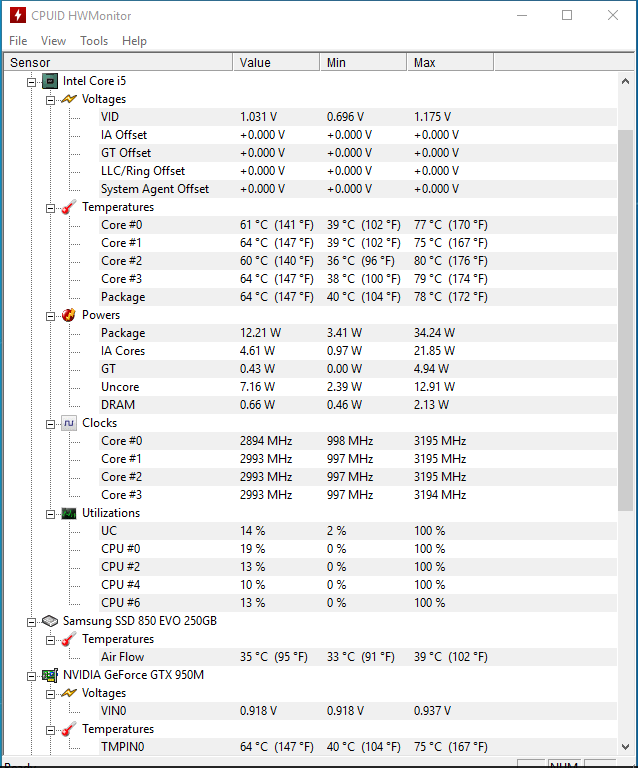Click the 80 °C max value for Core #2
This screenshot has height=768, width=638.
click(450, 261)
